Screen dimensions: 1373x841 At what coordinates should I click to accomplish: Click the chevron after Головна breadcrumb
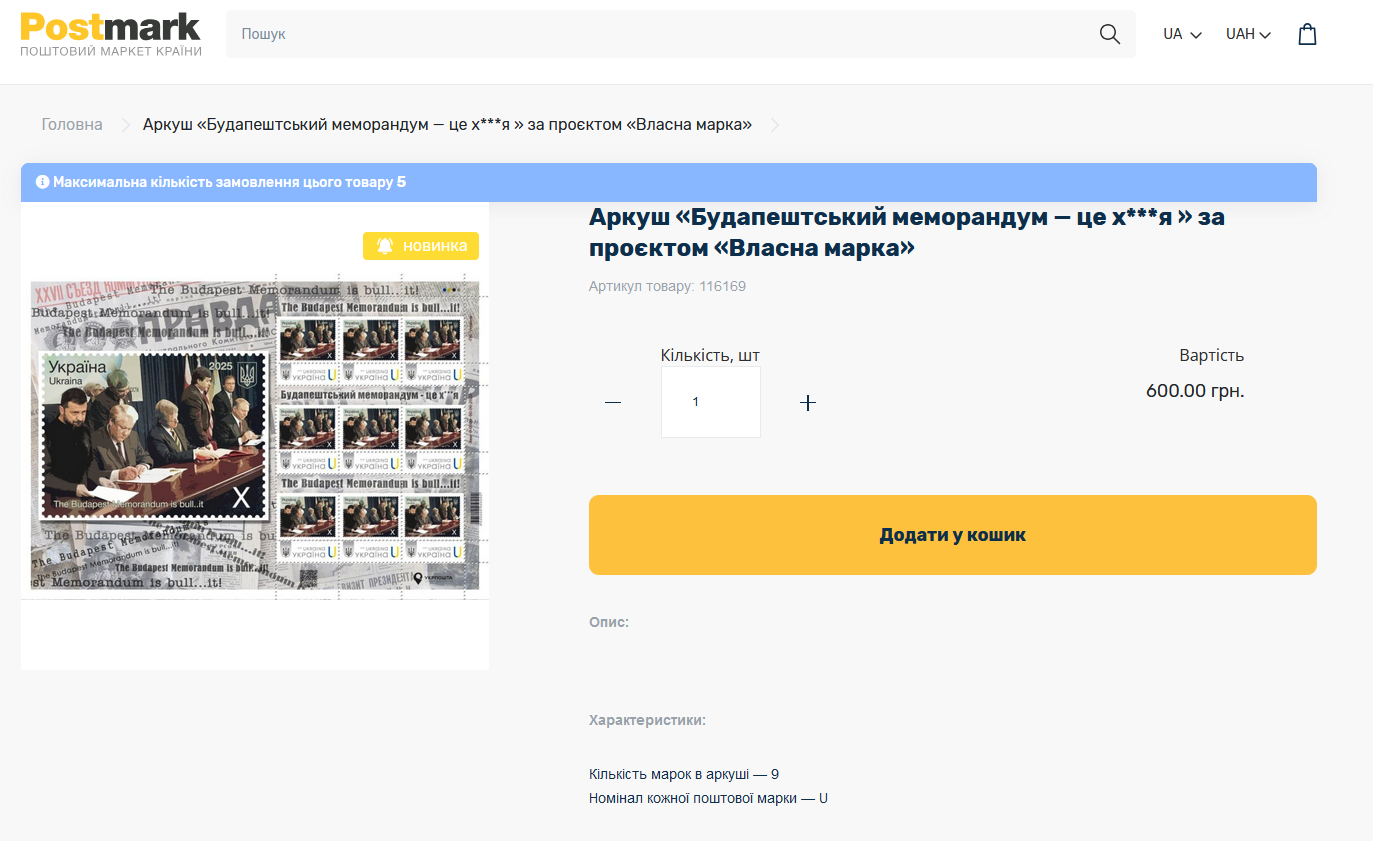click(126, 125)
